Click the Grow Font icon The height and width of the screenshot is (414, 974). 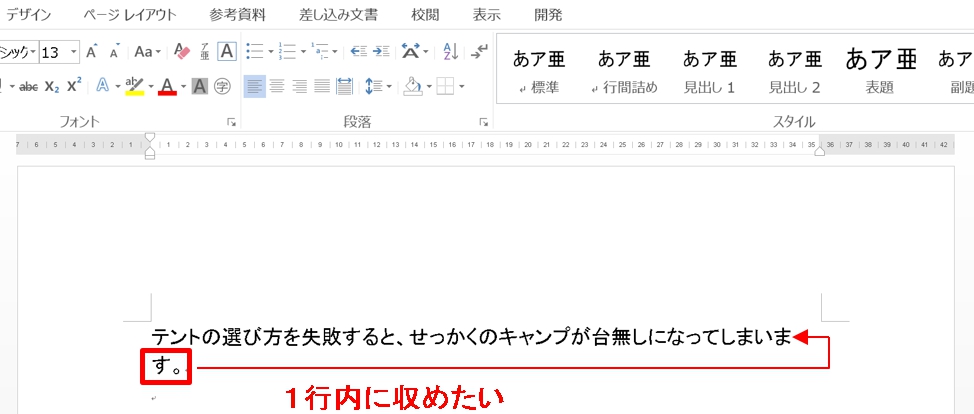click(92, 52)
